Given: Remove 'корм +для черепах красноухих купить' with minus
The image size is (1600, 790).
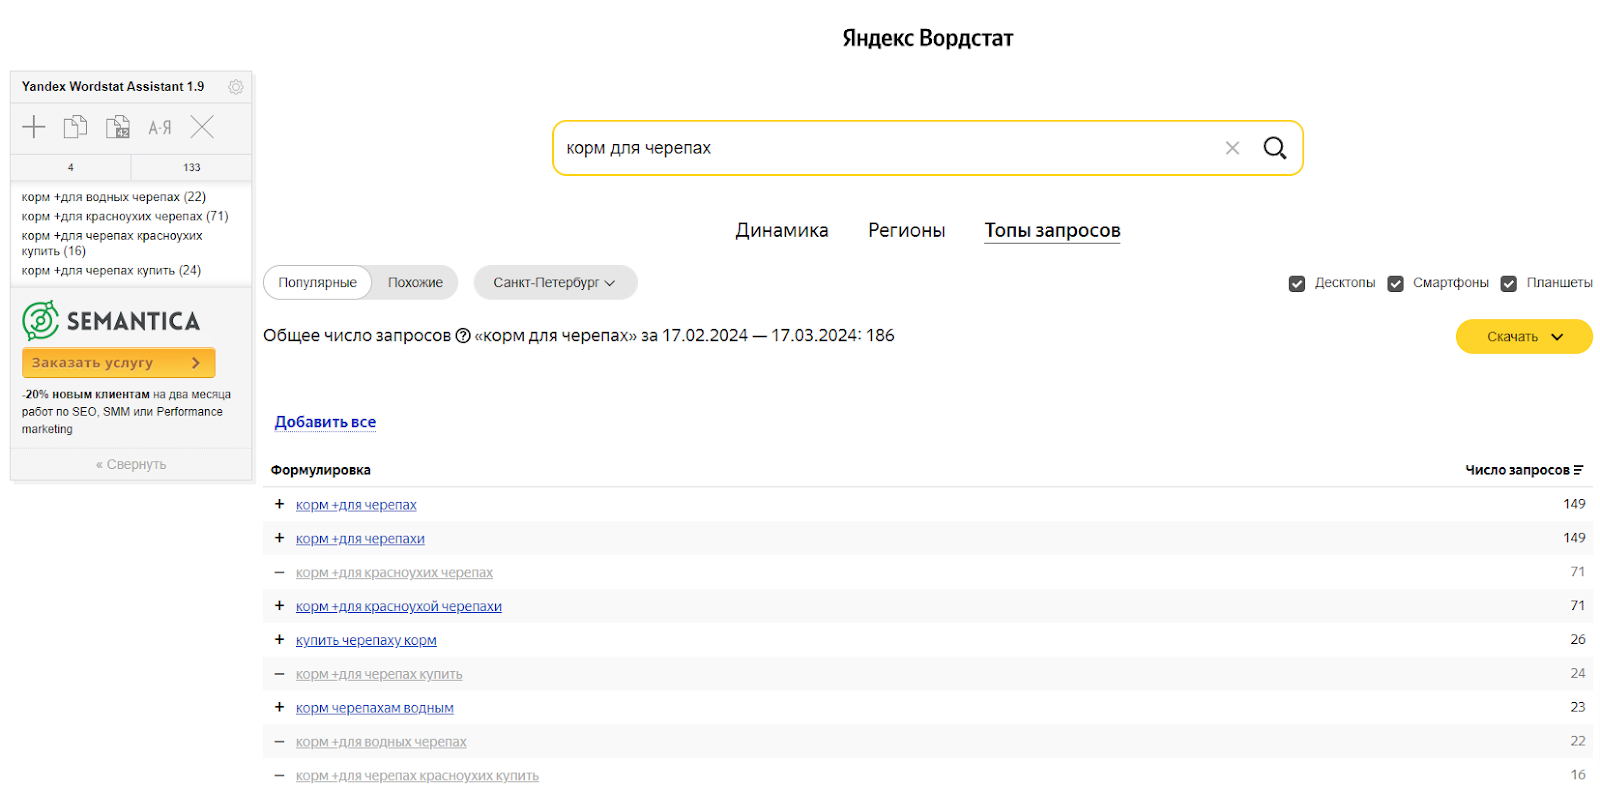Looking at the screenshot, I should tap(279, 775).
